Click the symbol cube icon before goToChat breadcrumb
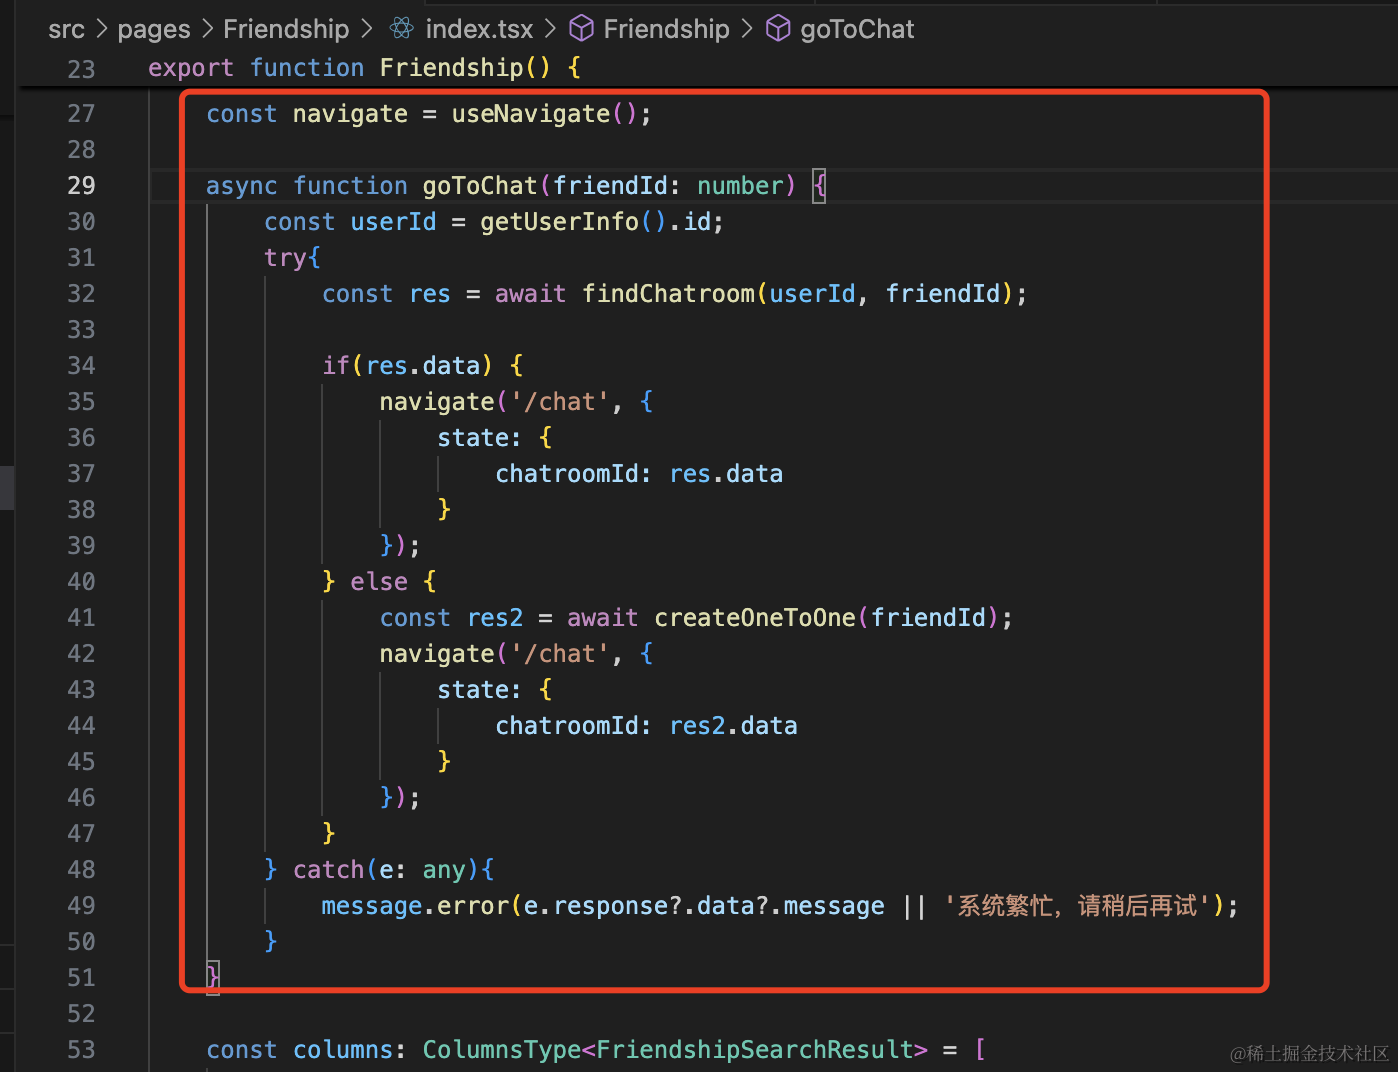The height and width of the screenshot is (1072, 1398). 778,29
